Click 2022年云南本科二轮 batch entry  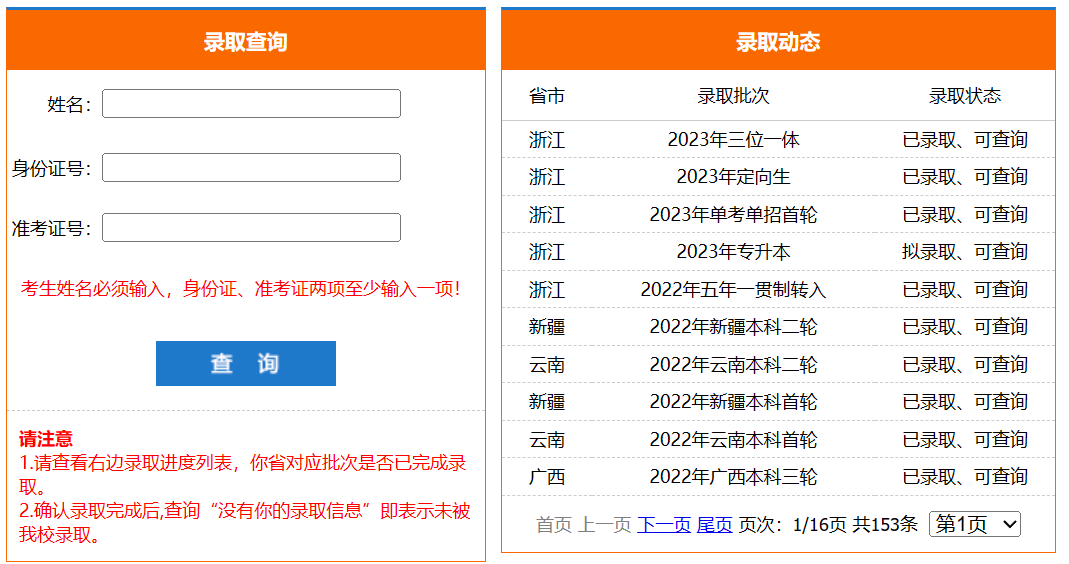click(x=733, y=365)
